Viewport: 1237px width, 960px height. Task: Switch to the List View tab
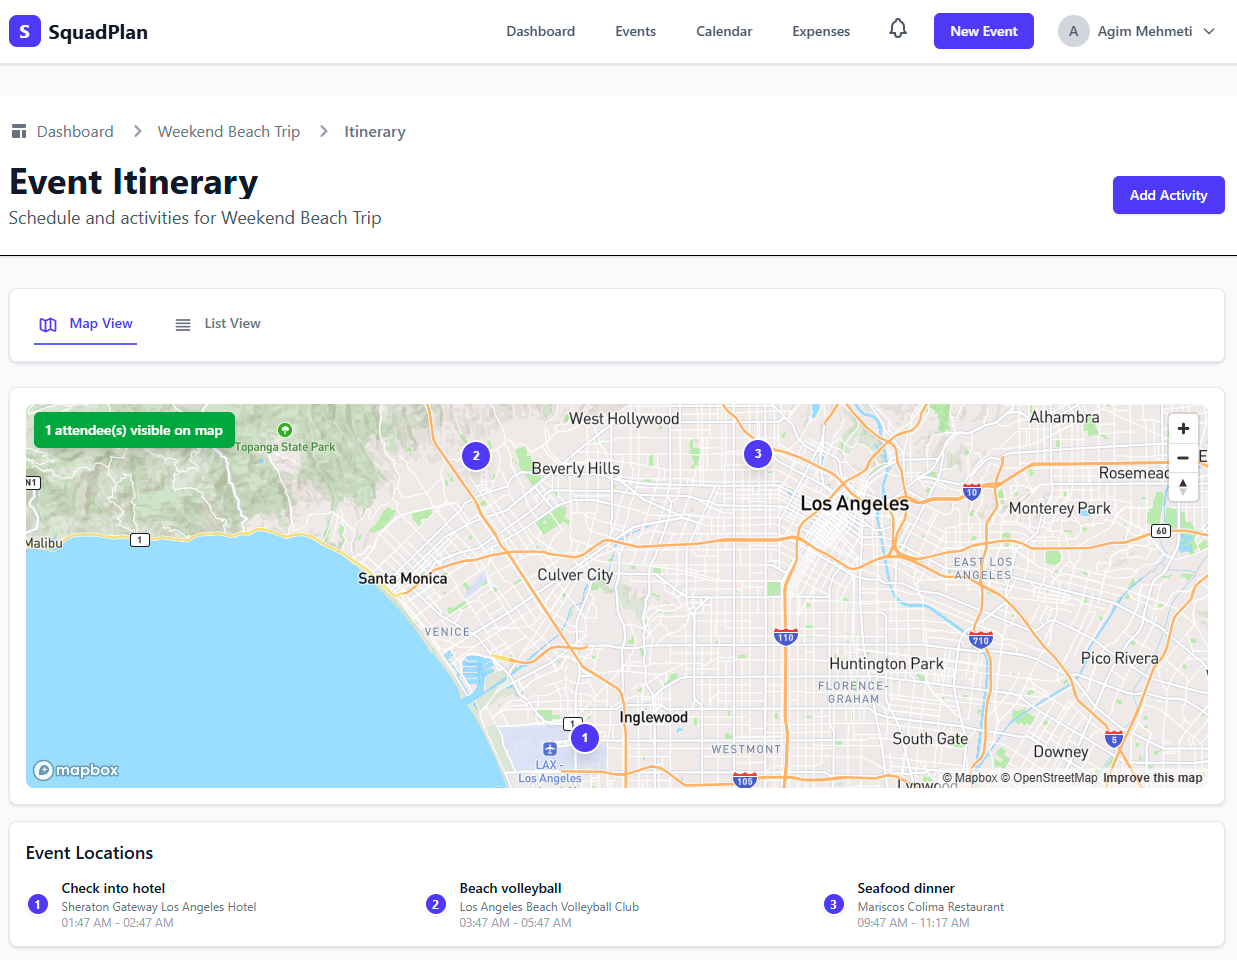[218, 324]
